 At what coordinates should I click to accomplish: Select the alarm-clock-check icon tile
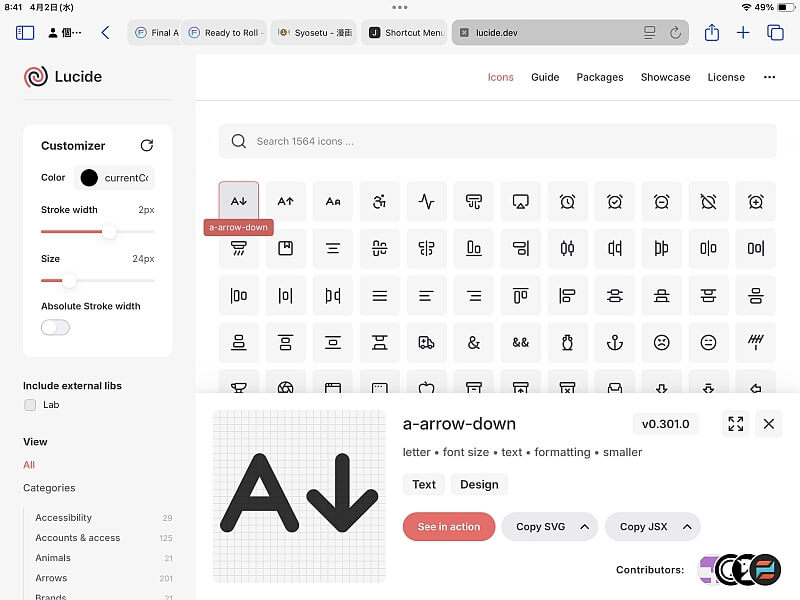(x=615, y=202)
